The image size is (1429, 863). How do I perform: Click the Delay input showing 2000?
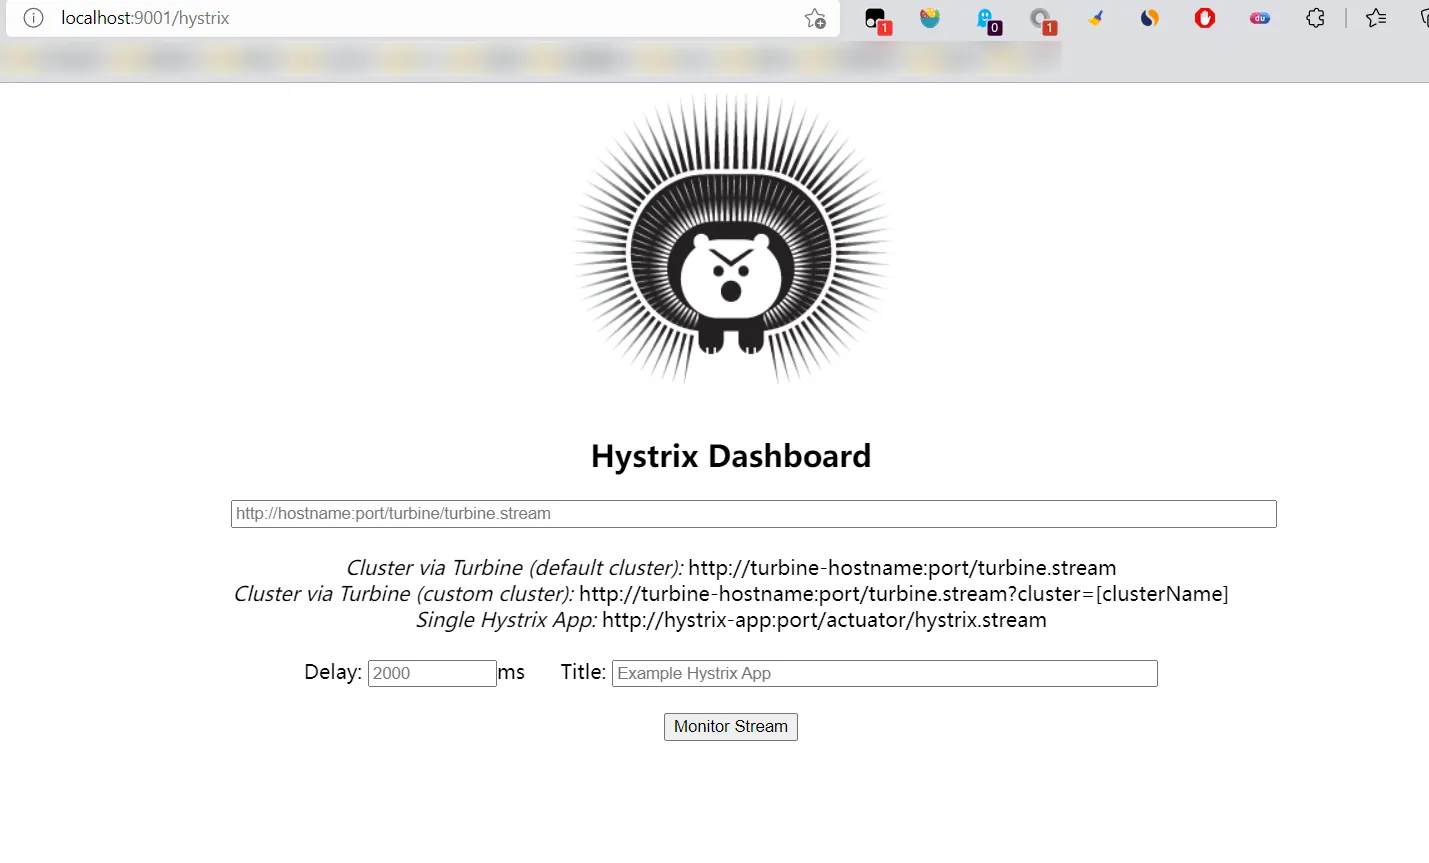(432, 674)
